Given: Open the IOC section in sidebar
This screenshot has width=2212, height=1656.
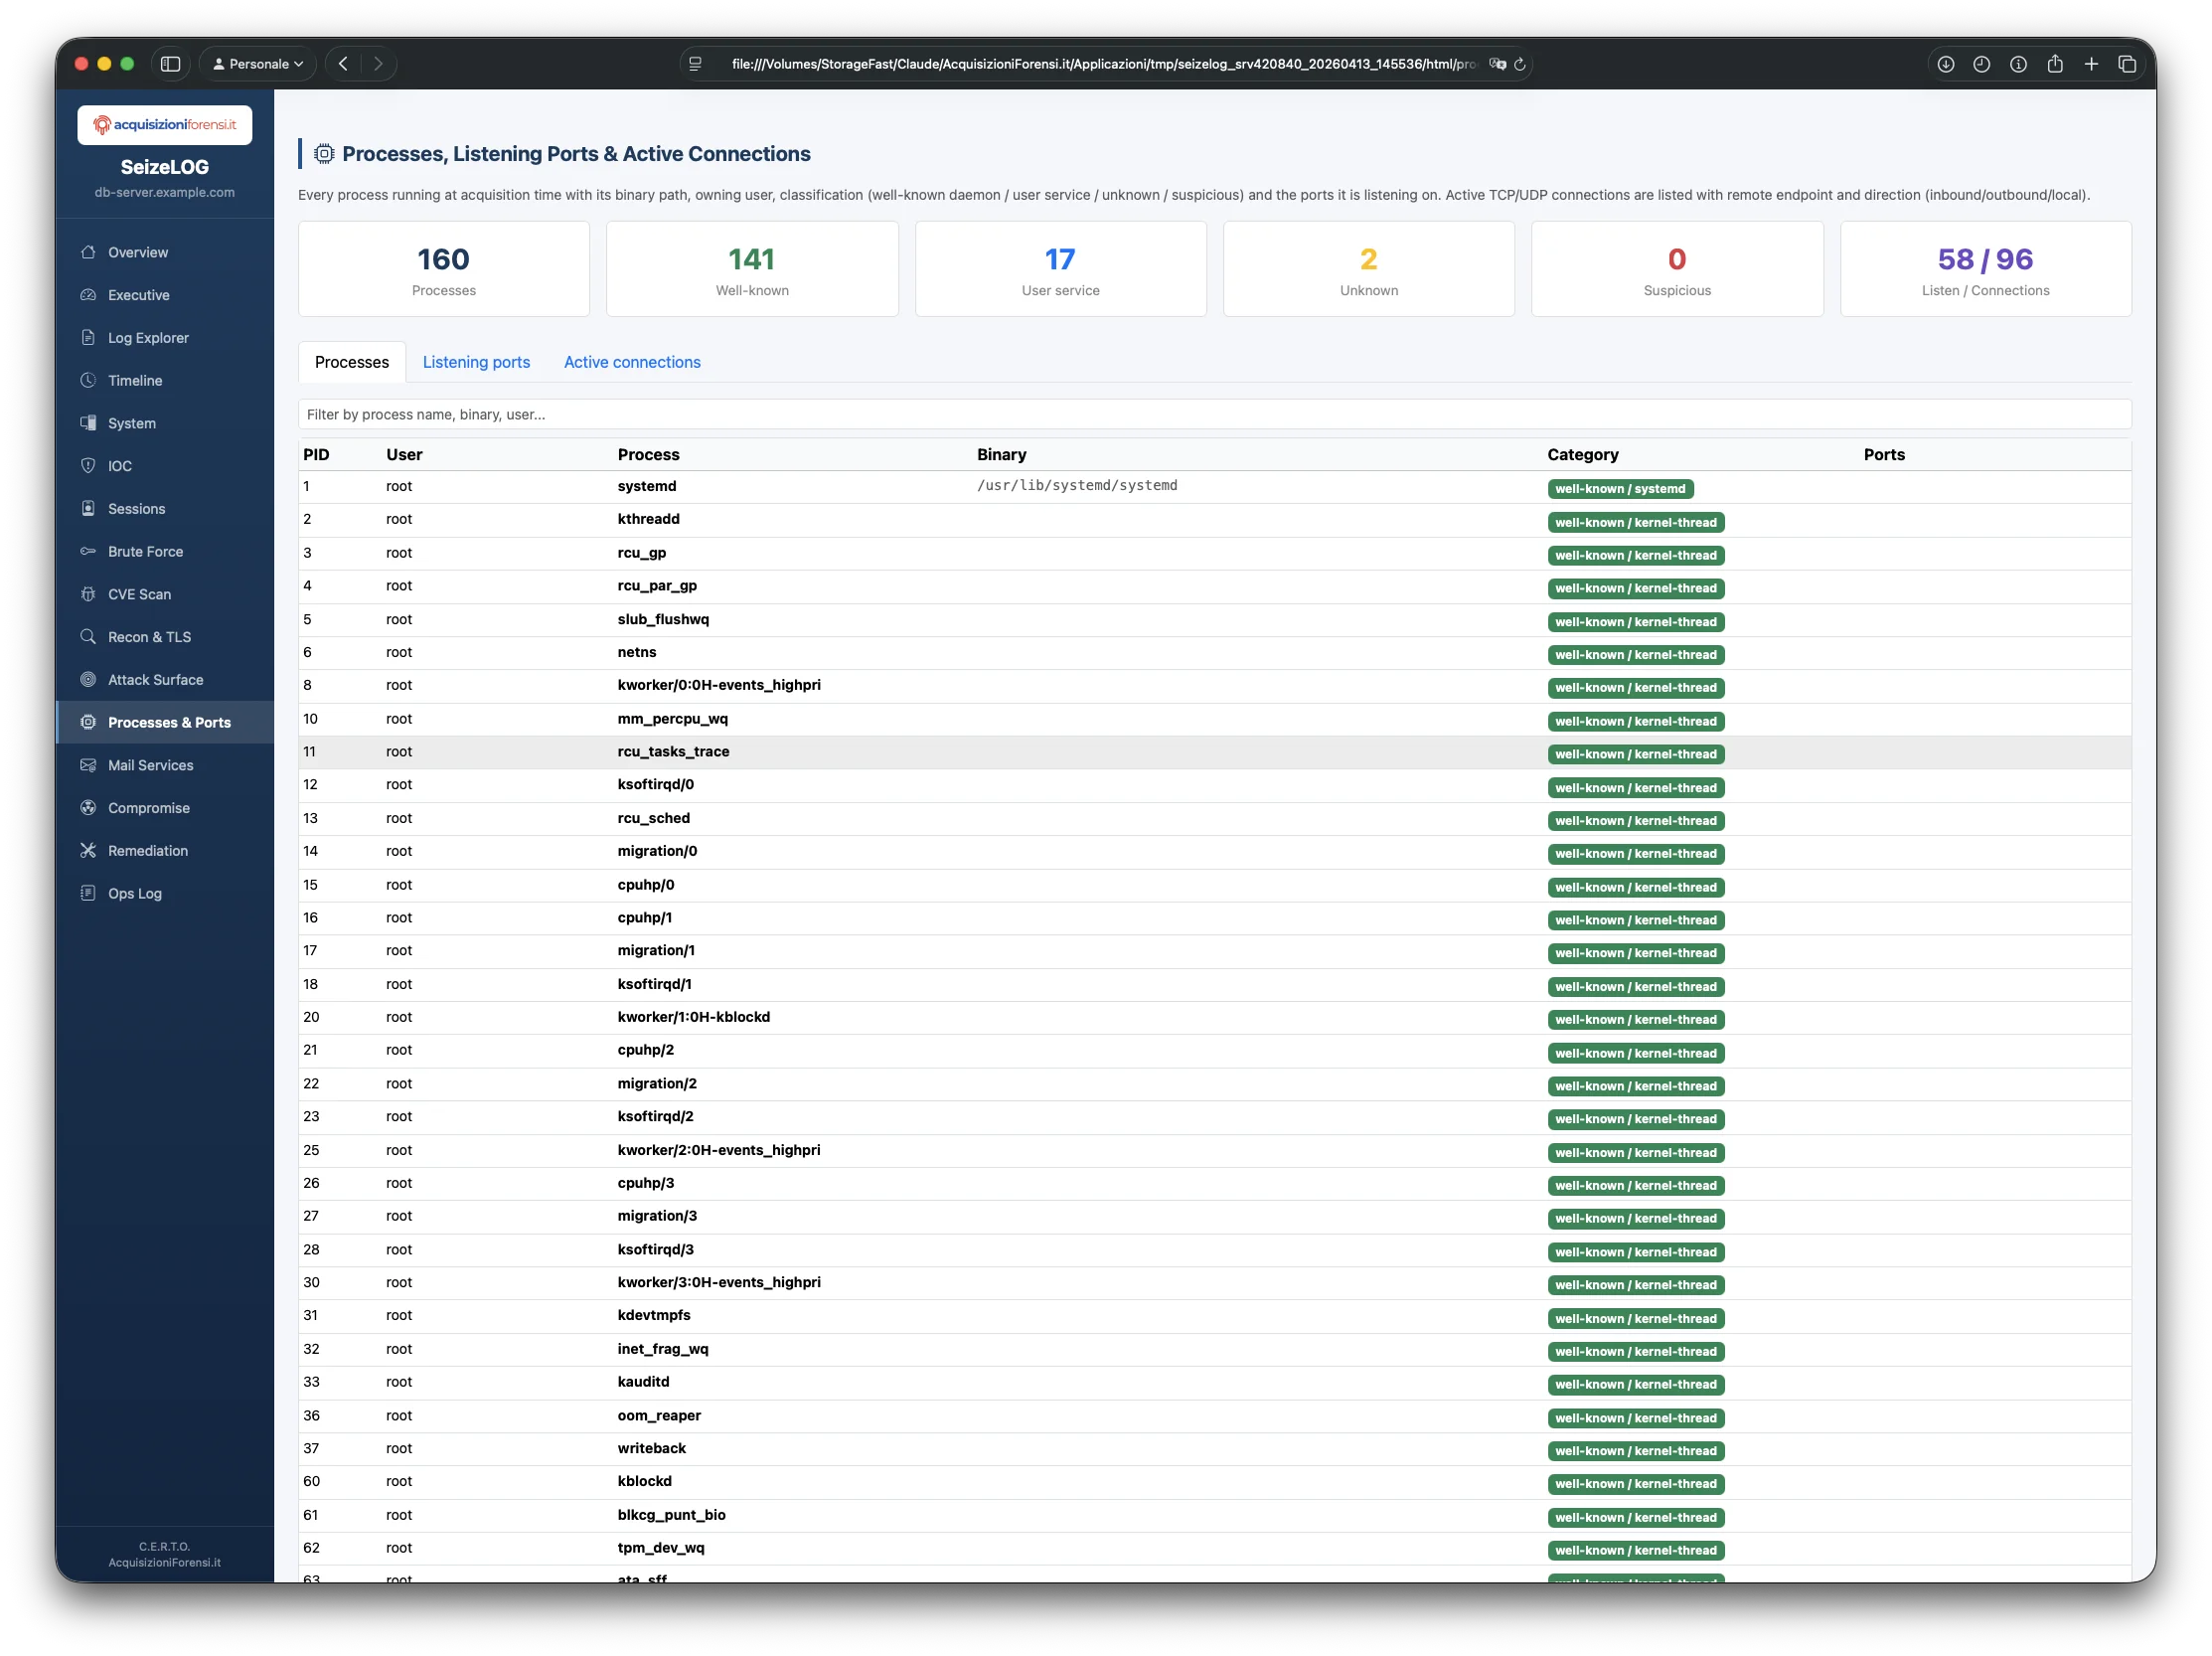Looking at the screenshot, I should [x=120, y=465].
